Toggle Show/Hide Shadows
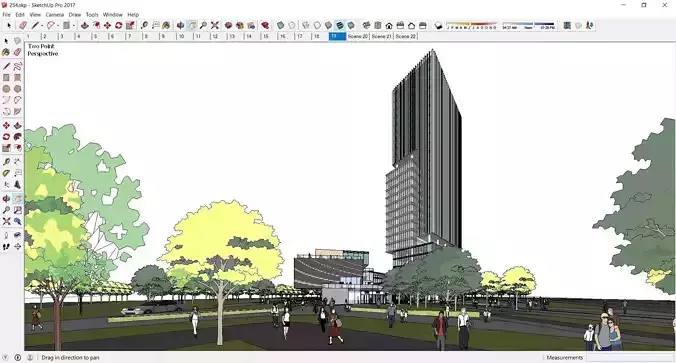 pos(438,26)
